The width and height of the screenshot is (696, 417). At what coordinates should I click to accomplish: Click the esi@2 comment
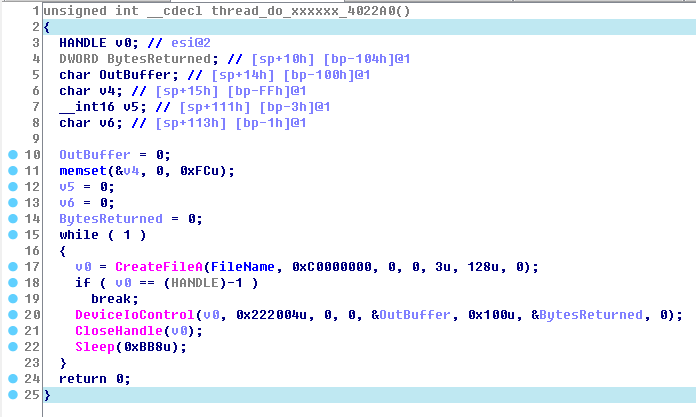click(x=191, y=43)
